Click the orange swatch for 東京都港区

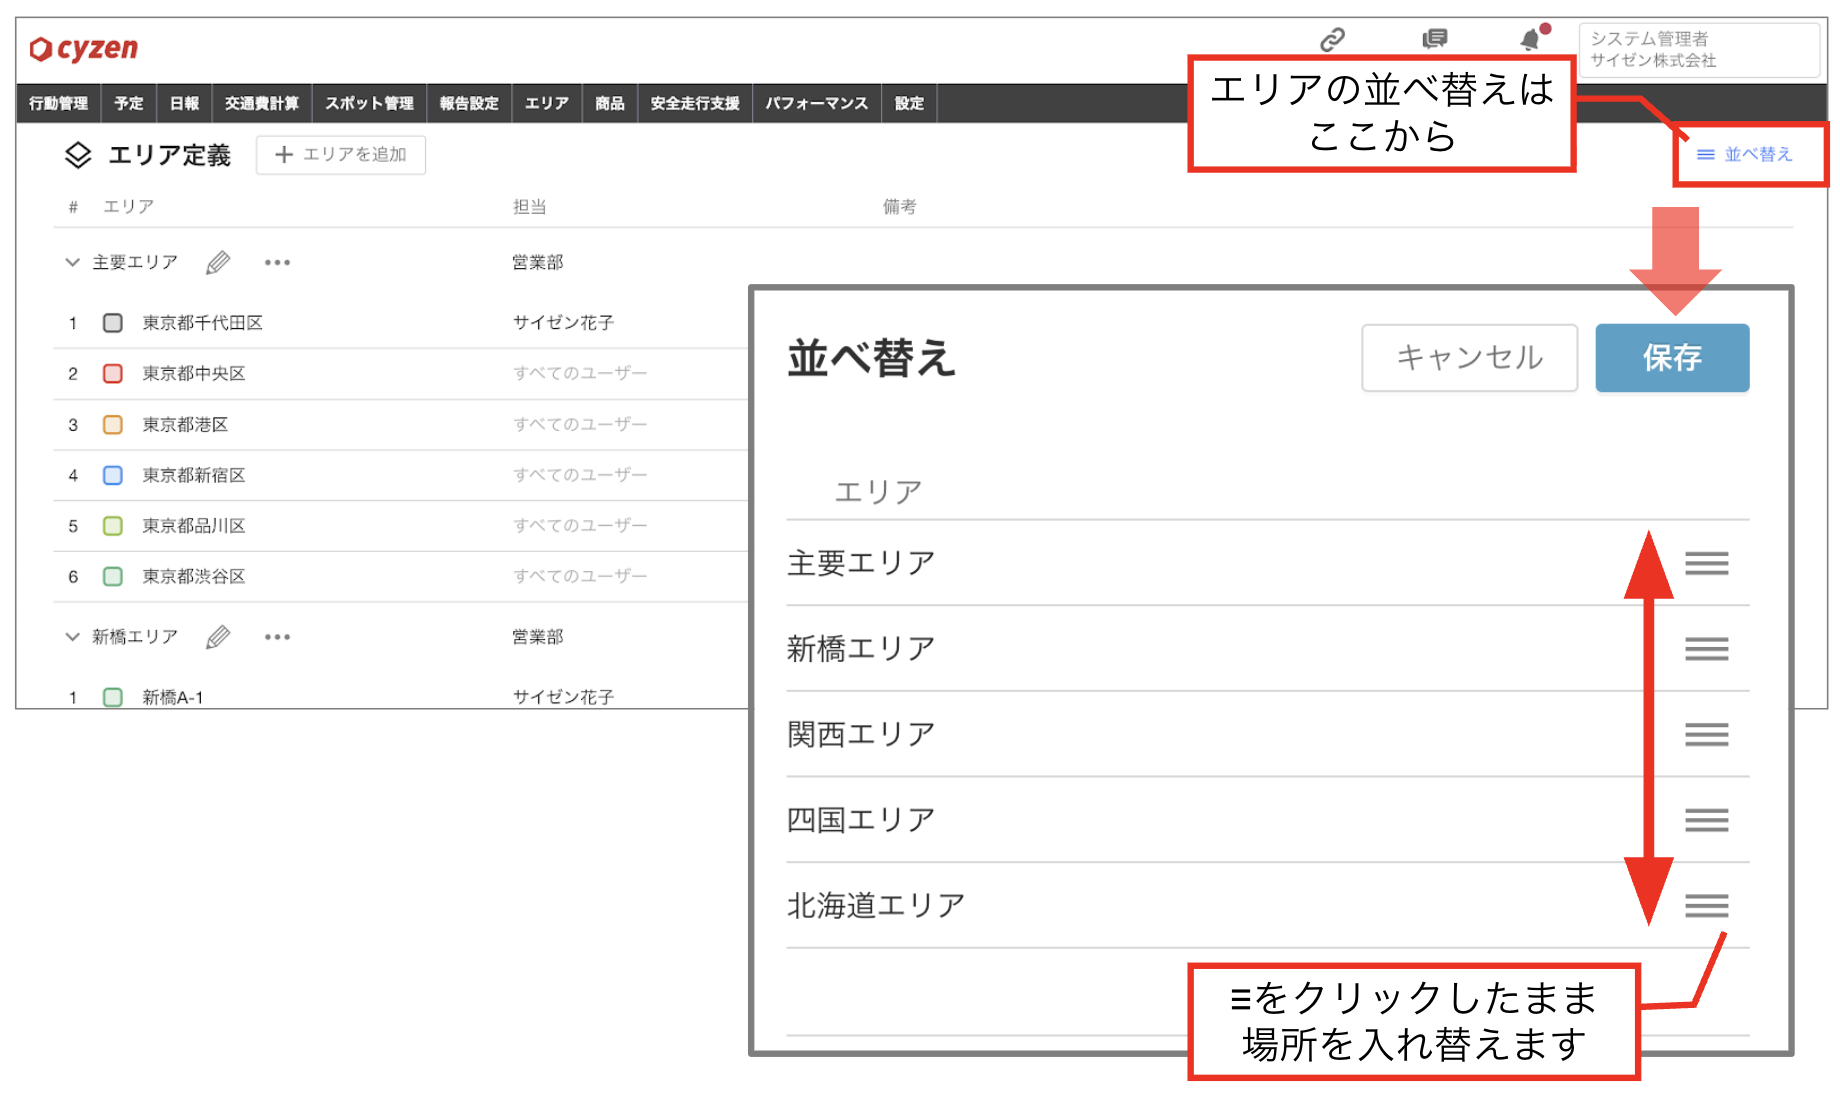click(113, 425)
